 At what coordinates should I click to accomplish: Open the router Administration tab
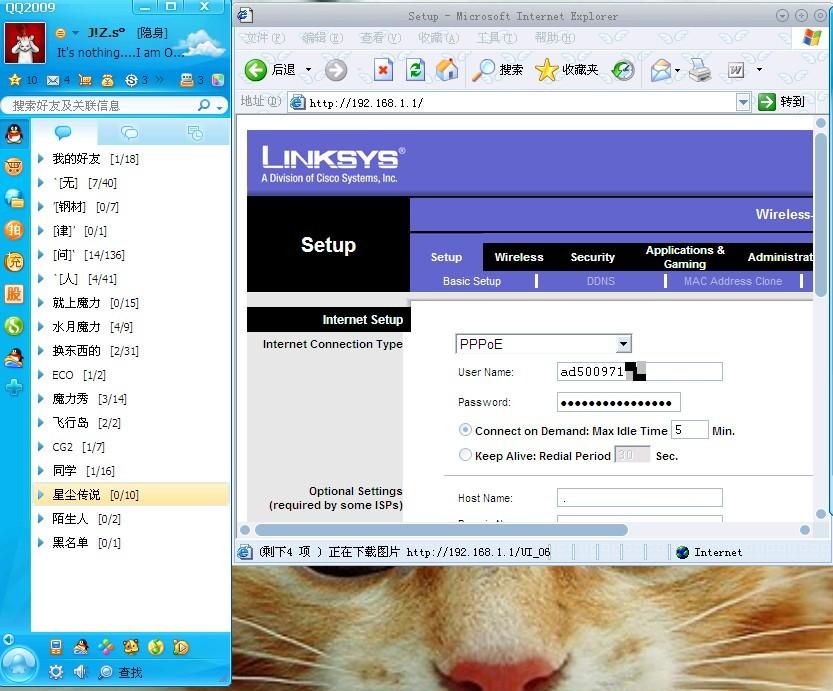[x=780, y=257]
